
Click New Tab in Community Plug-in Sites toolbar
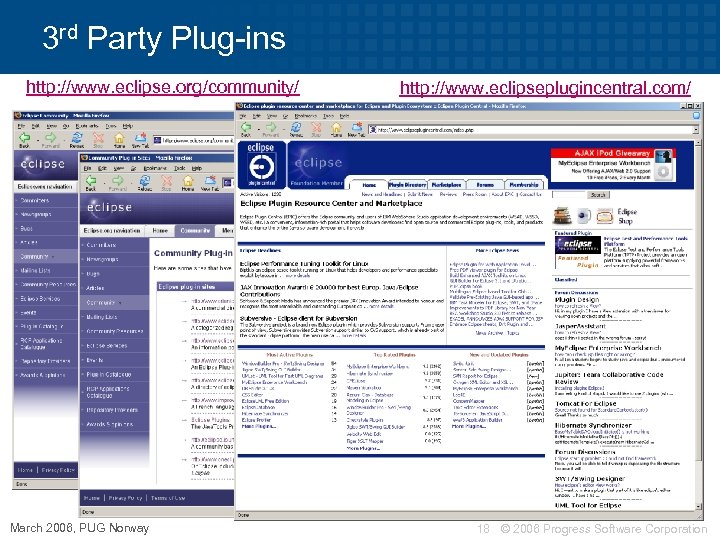click(210, 182)
